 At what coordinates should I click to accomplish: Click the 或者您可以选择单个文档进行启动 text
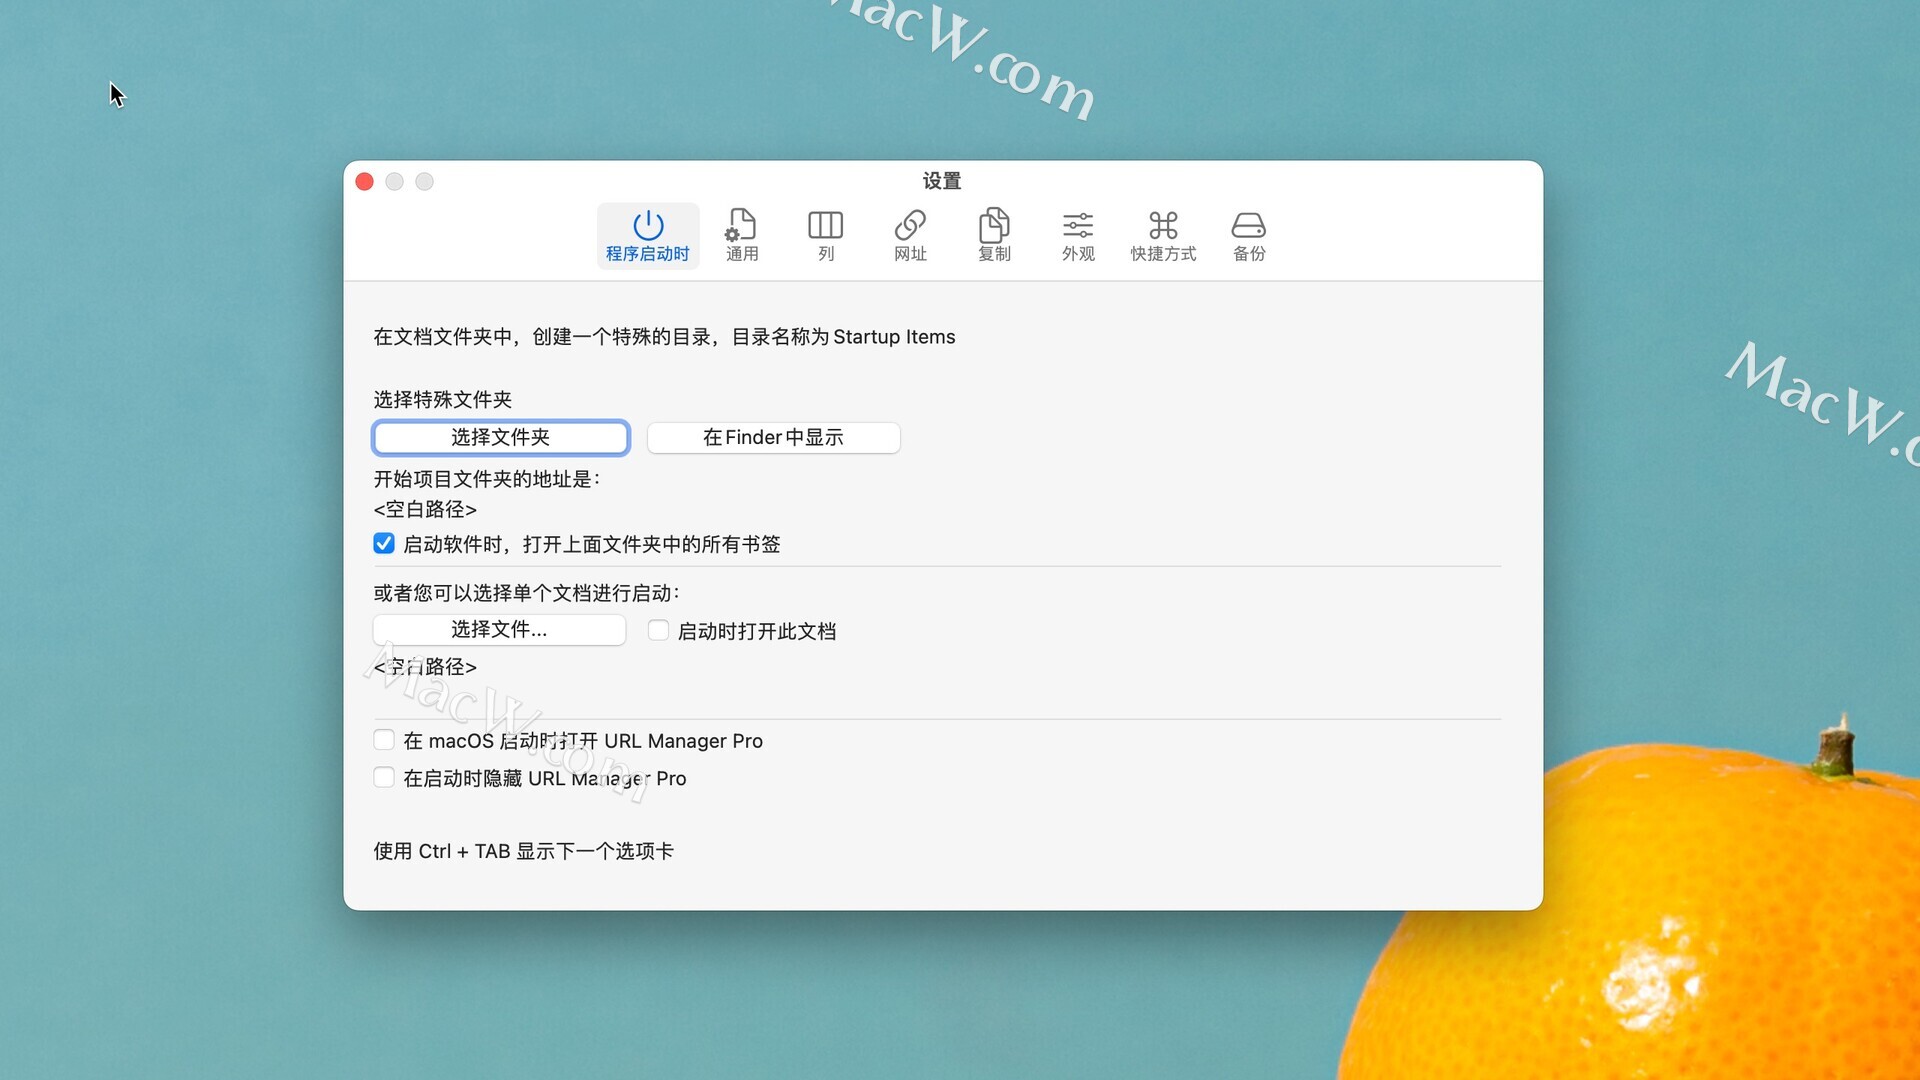click(527, 593)
